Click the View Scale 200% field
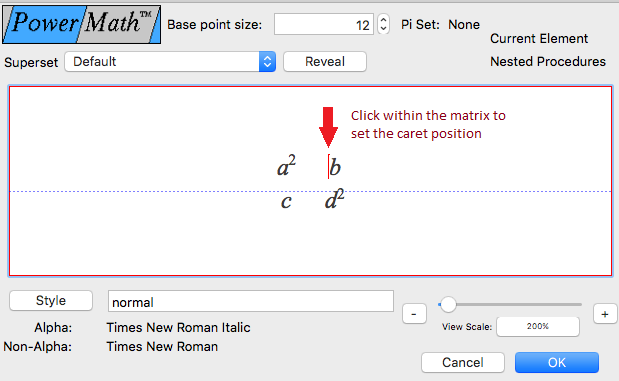The width and height of the screenshot is (619, 381). 538,327
